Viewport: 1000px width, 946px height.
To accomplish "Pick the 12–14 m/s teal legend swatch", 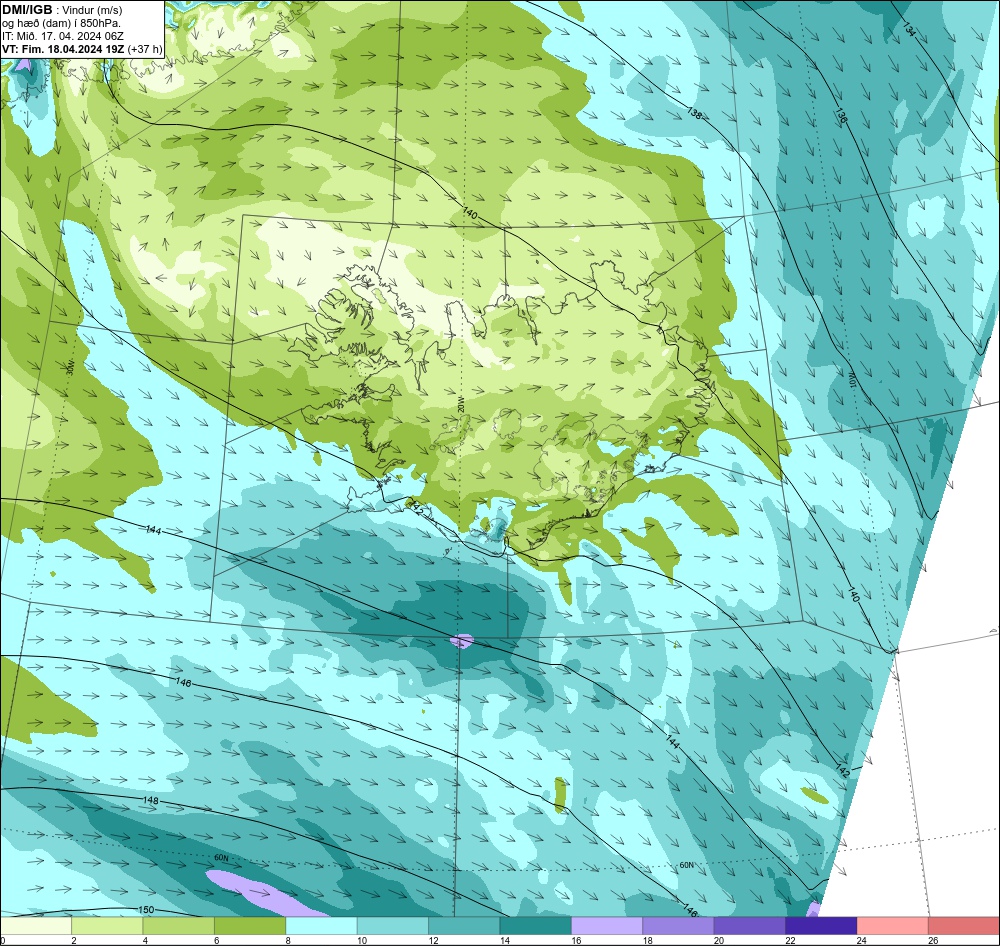I will [464, 926].
